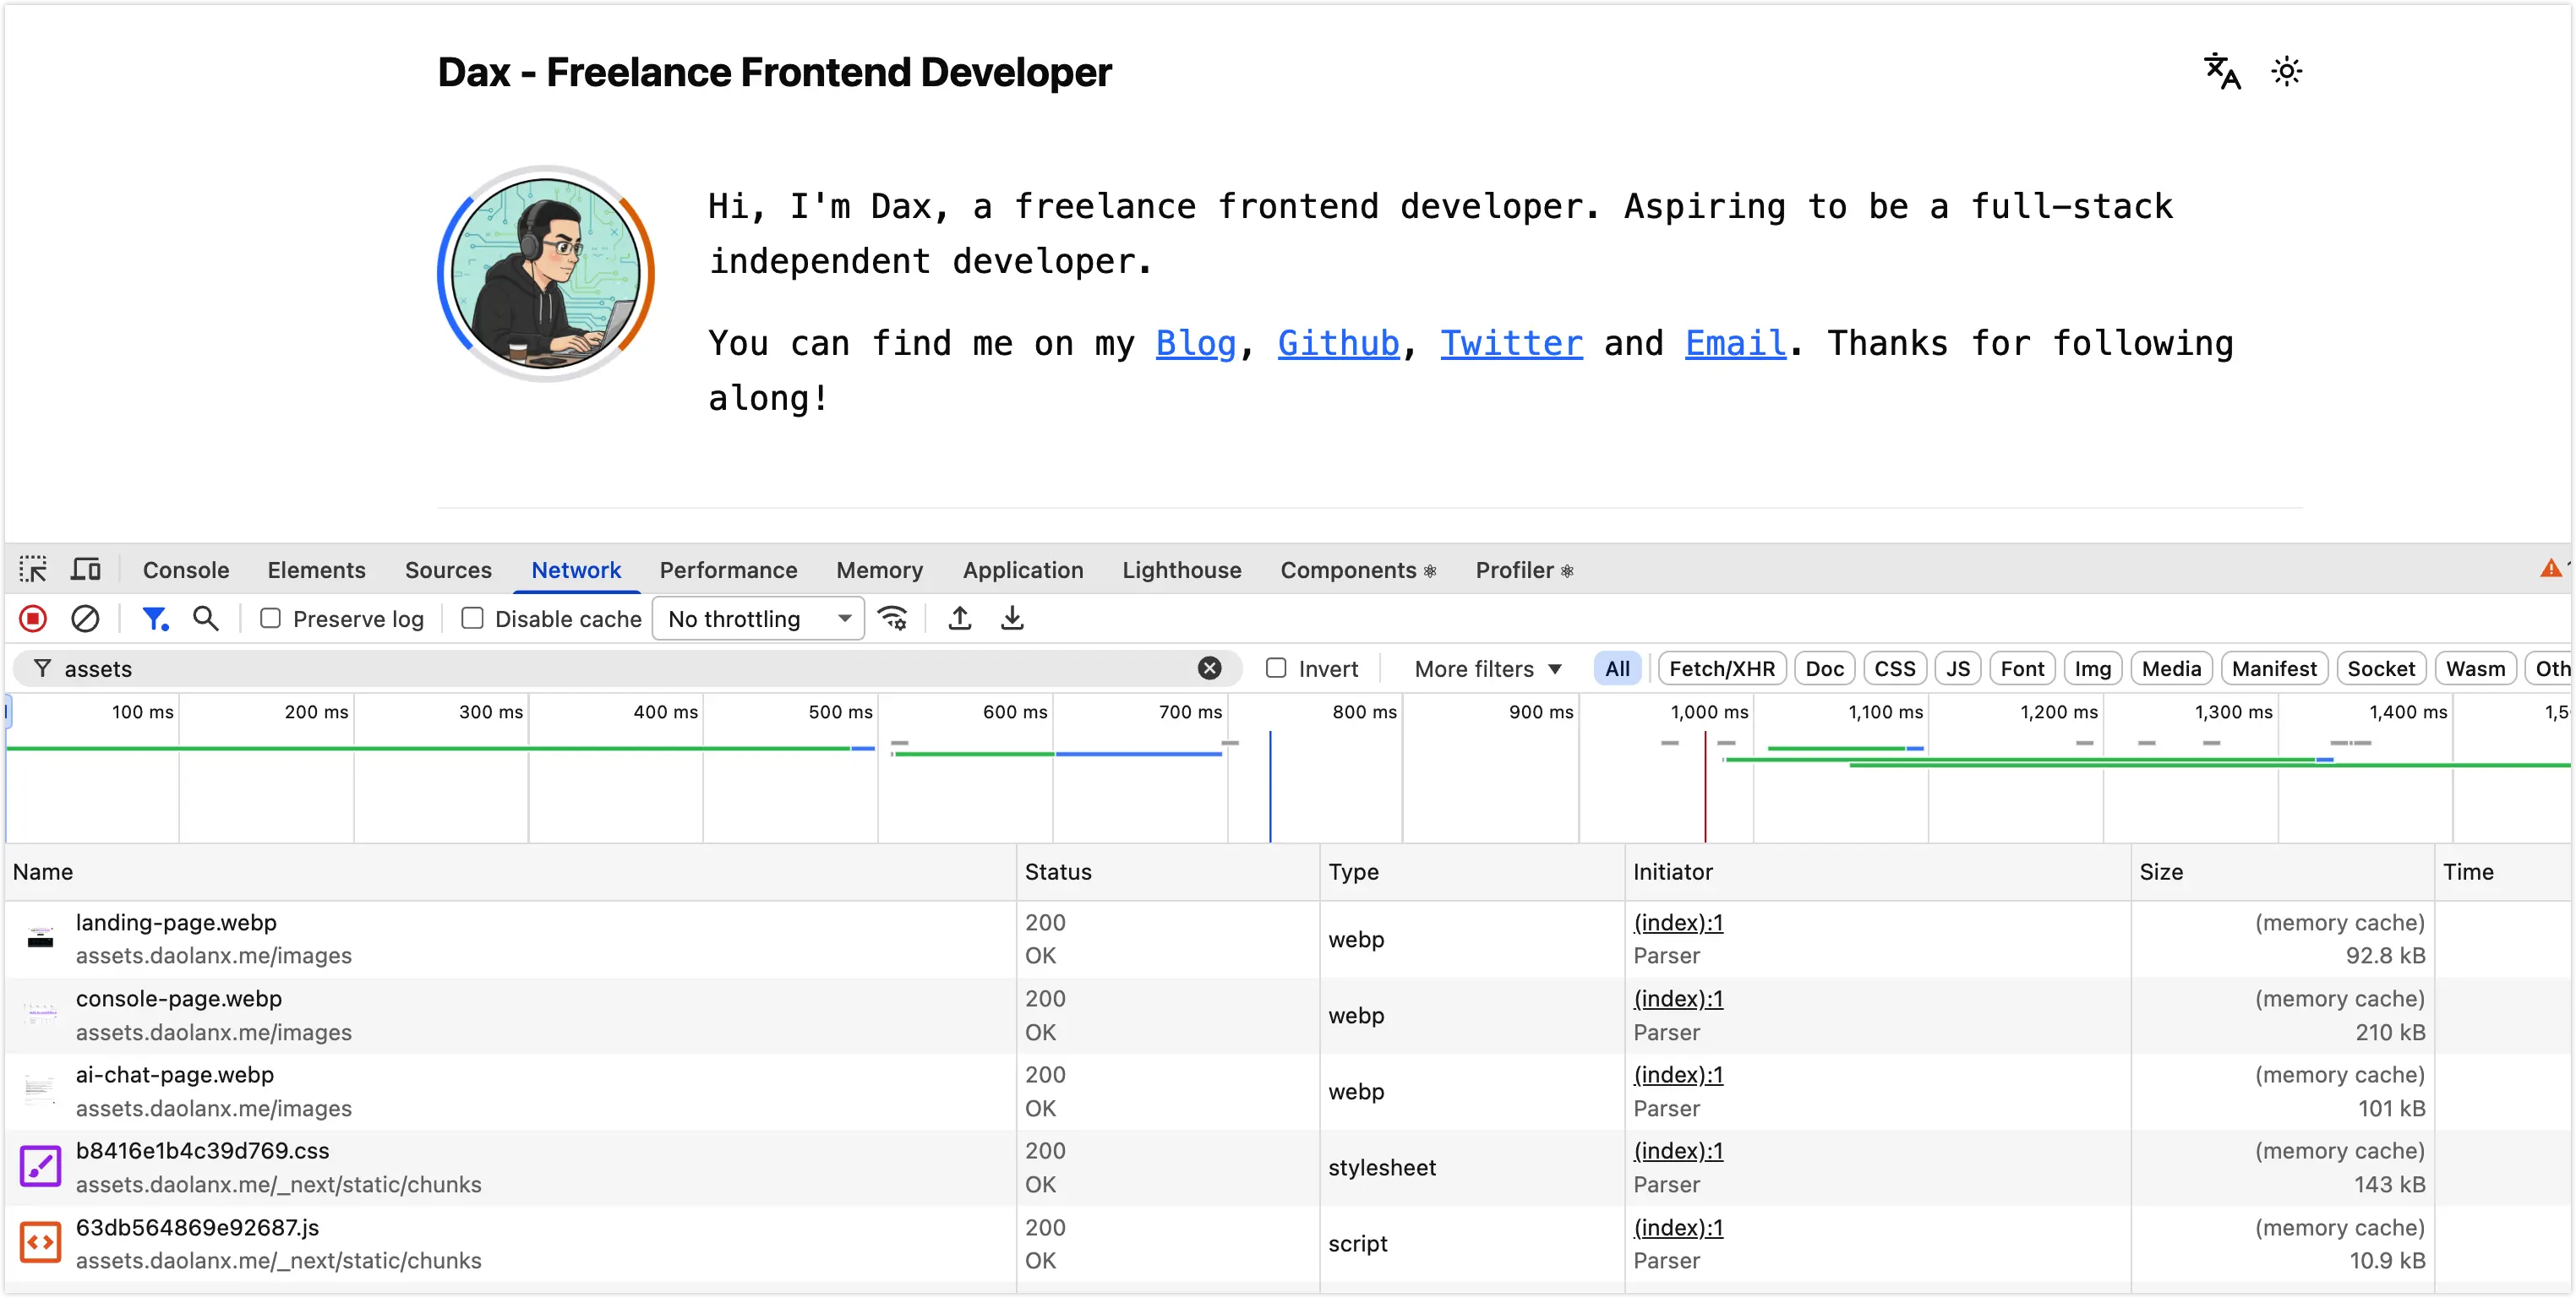Enable the Preserve log checkbox
This screenshot has width=2576, height=1298.
pyautogui.click(x=270, y=619)
